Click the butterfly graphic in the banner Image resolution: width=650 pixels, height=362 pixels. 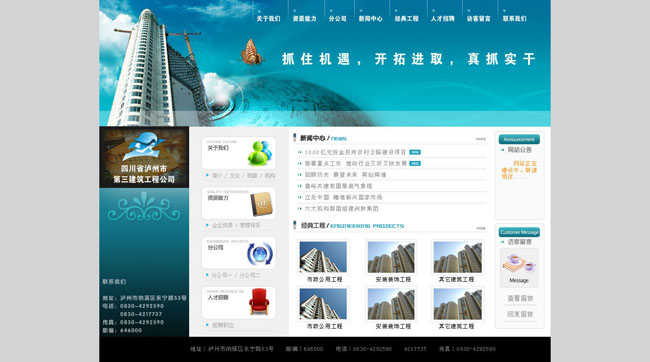click(252, 52)
